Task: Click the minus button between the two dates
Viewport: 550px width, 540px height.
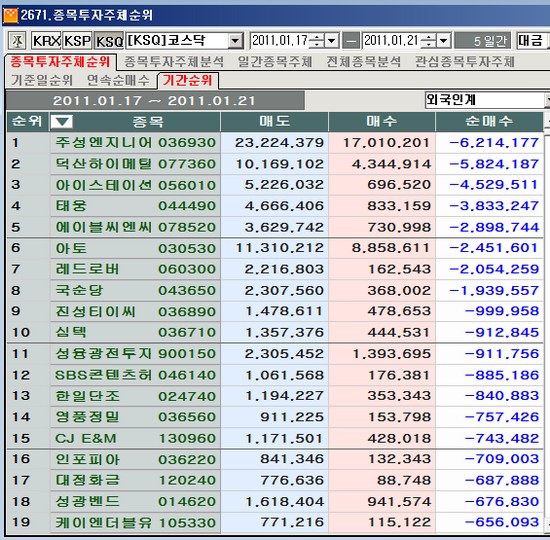Action: 351,41
